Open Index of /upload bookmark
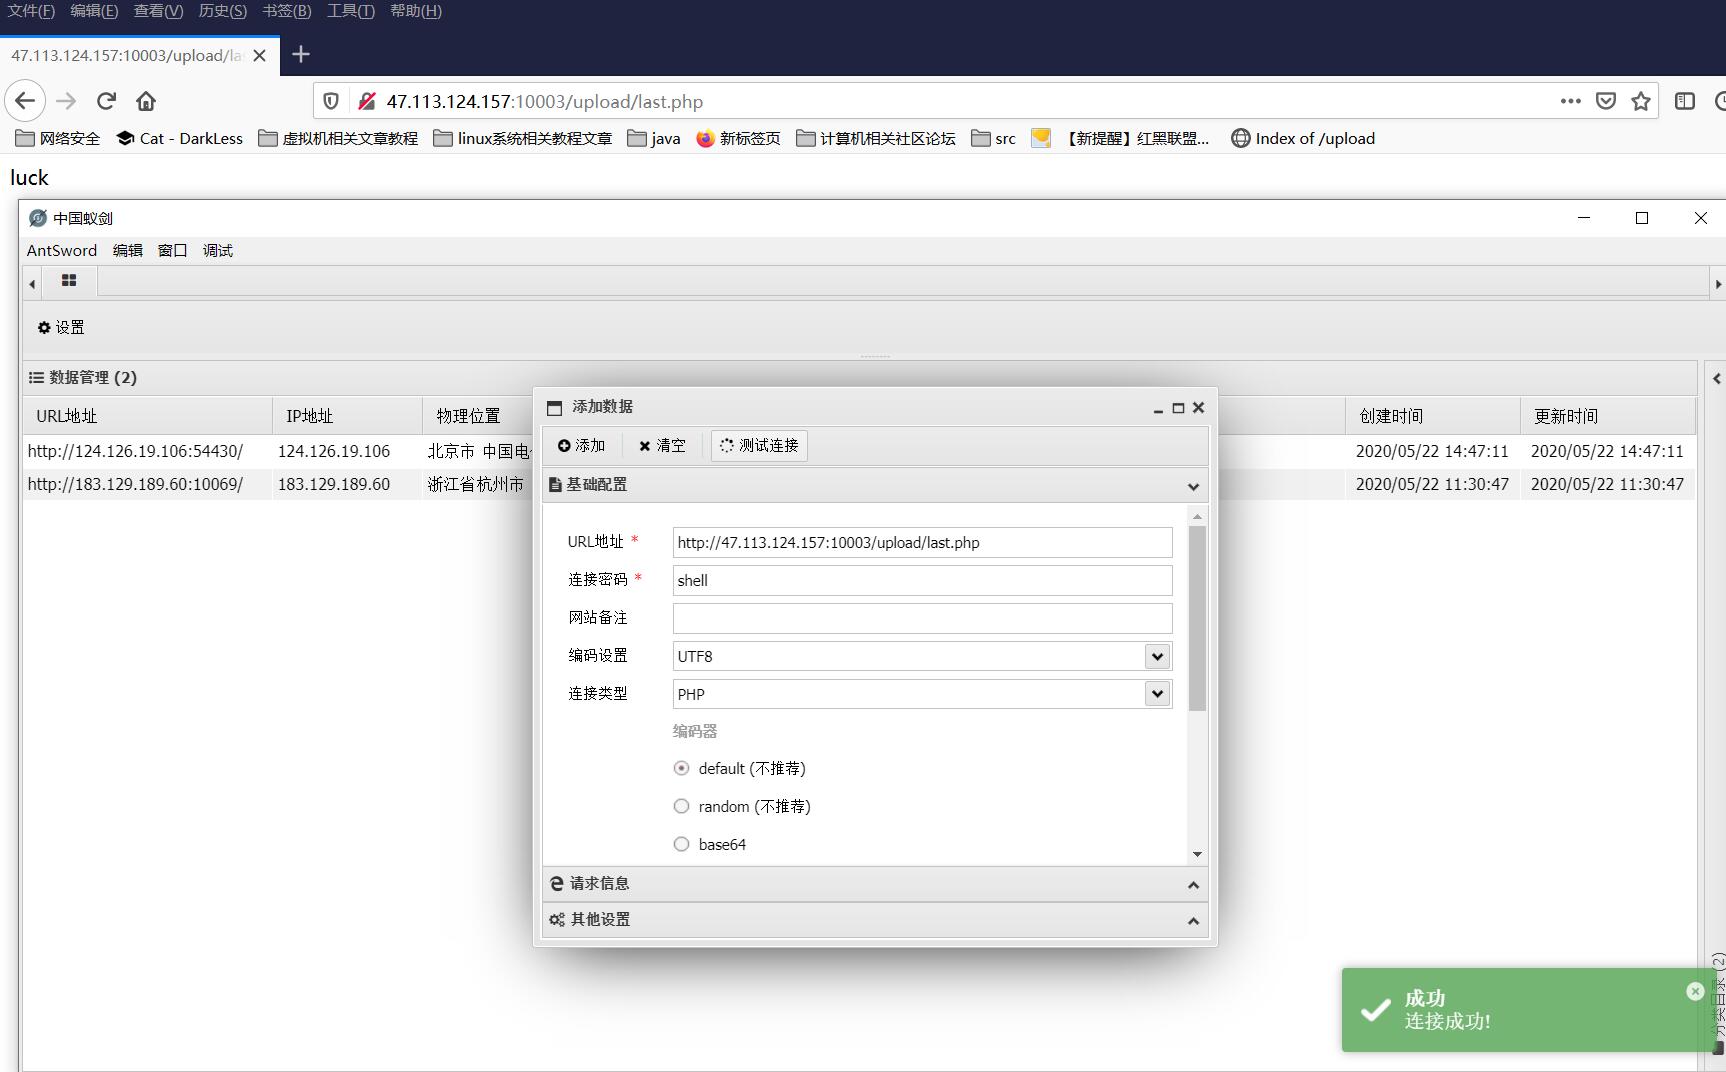 1303,138
